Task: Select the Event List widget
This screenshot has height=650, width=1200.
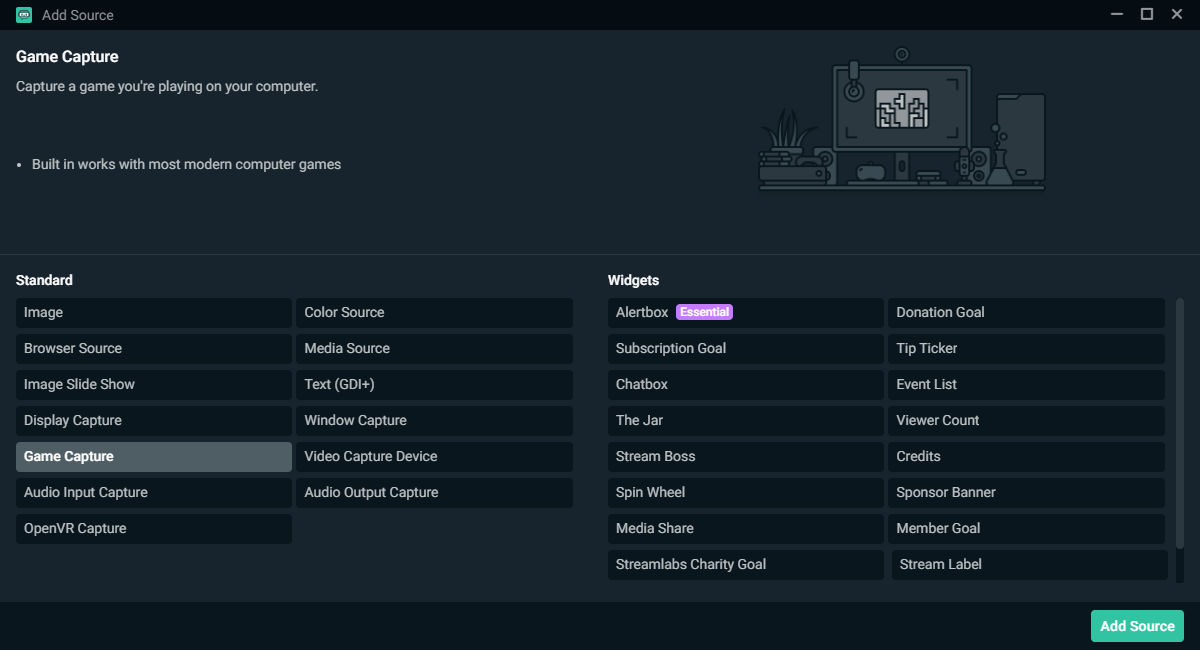Action: click(x=1026, y=385)
